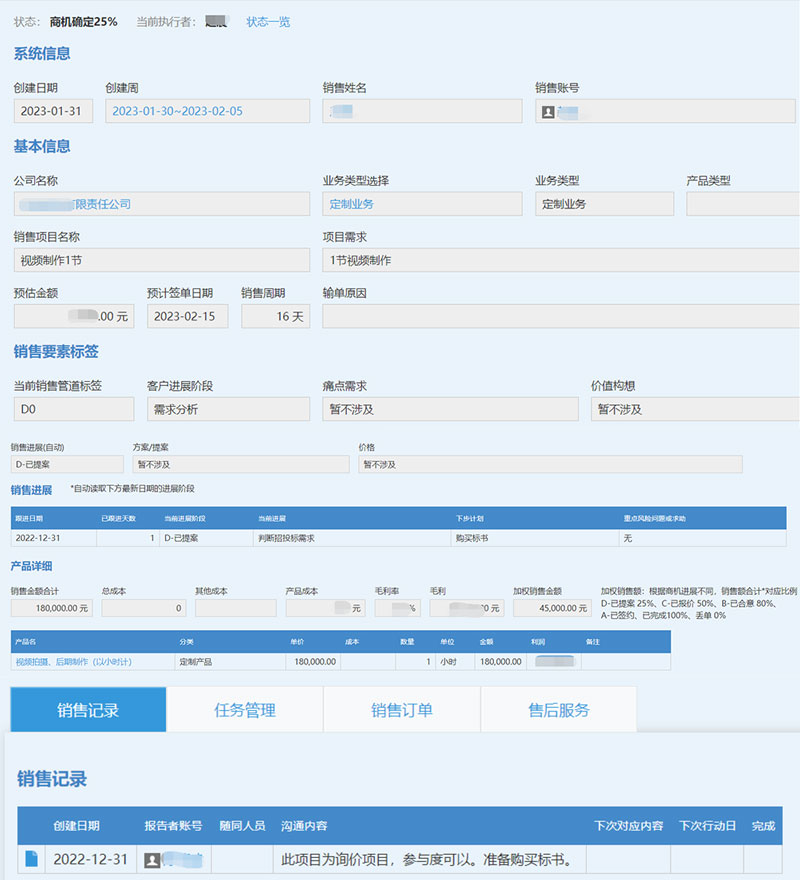Image resolution: width=800 pixels, height=880 pixels.
Task: Switch to the 任务管理 tab
Action: click(x=245, y=710)
